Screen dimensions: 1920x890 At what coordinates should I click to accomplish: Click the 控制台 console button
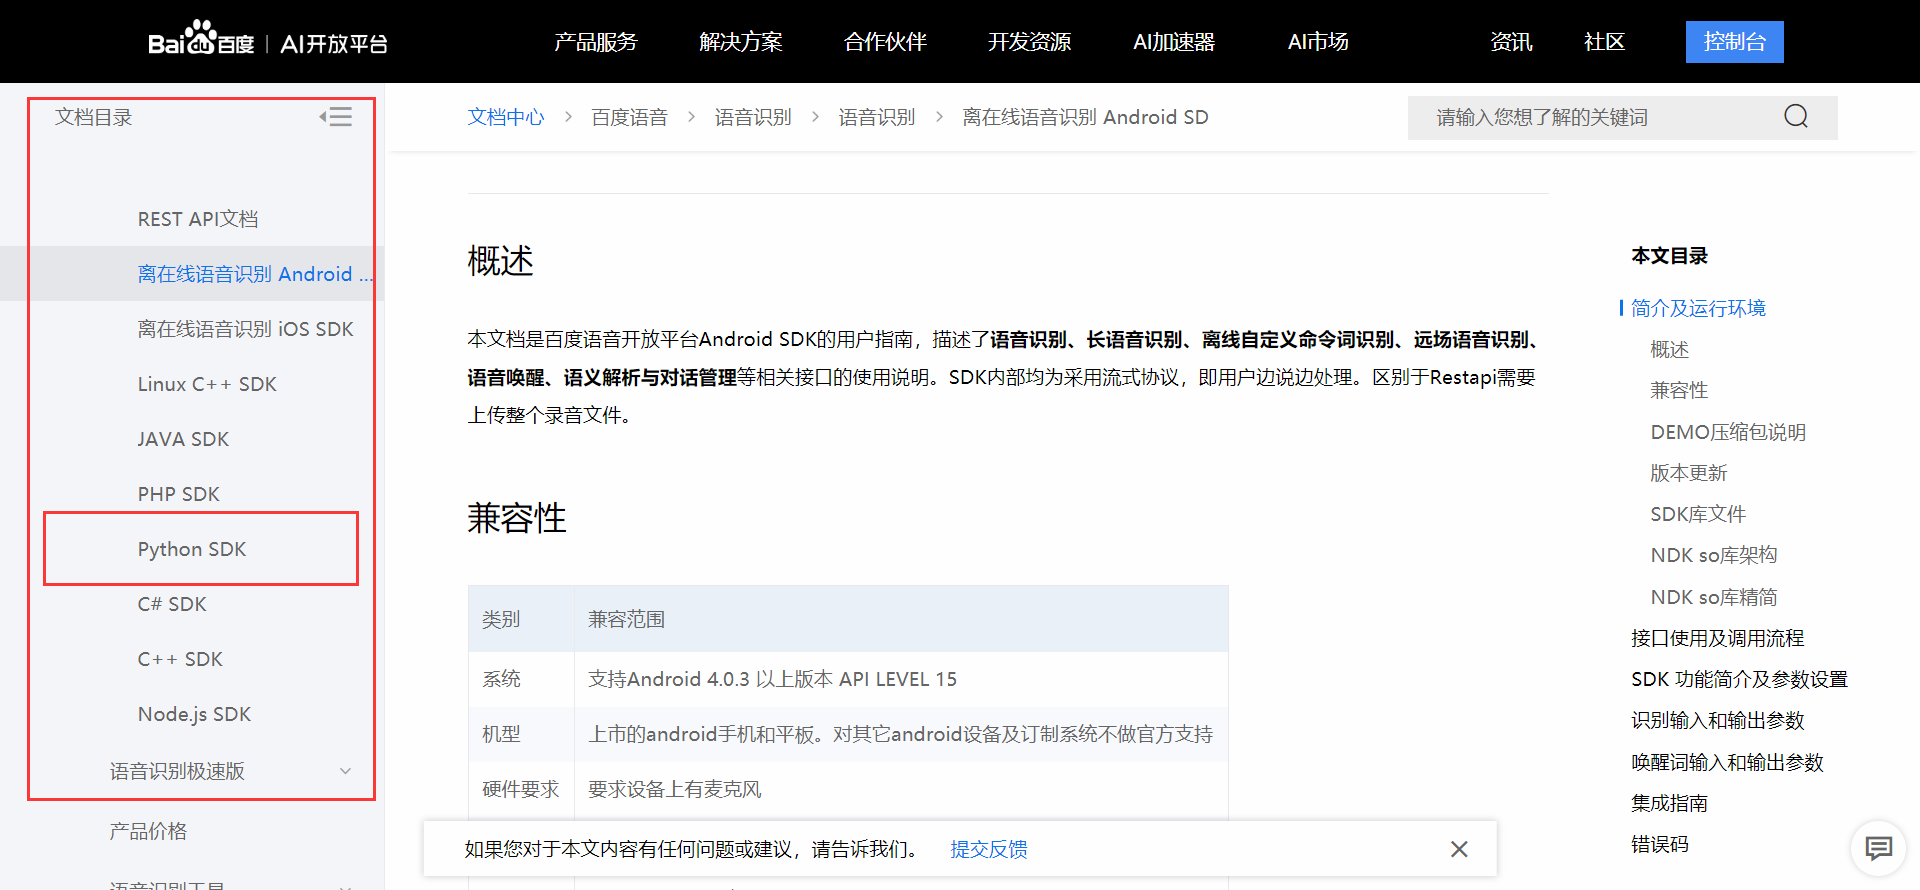[1735, 42]
